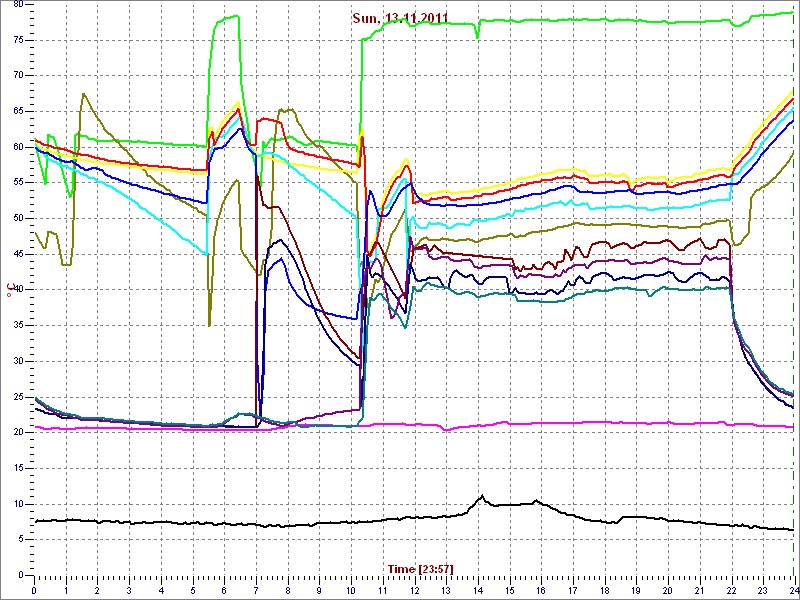Click the chart date title Sun, 13.11.2011
Viewport: 800px width, 600px height.
tap(400, 18)
